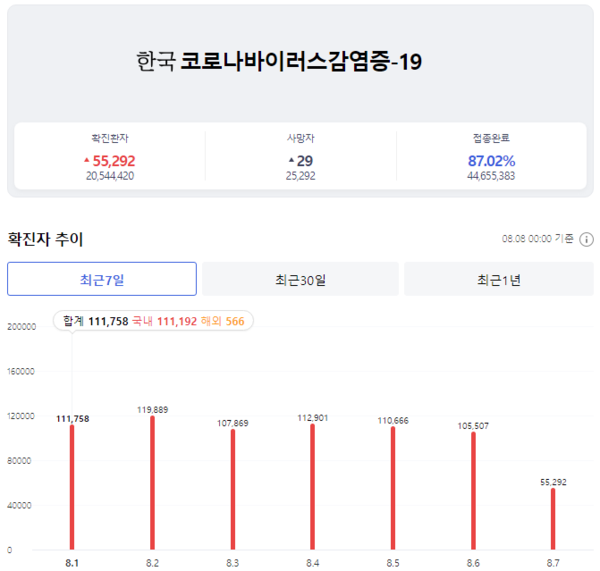The image size is (600, 571).
Task: Click the cumulative total 20,544,420
Action: click(x=110, y=176)
